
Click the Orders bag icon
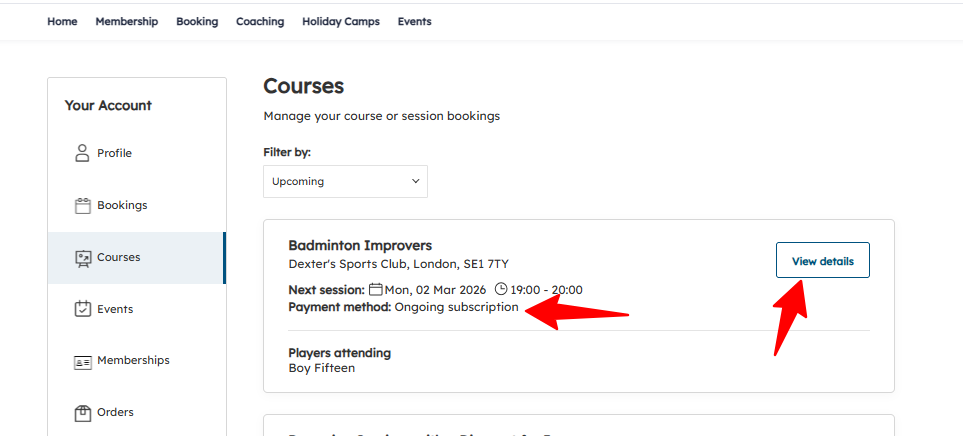(x=83, y=412)
